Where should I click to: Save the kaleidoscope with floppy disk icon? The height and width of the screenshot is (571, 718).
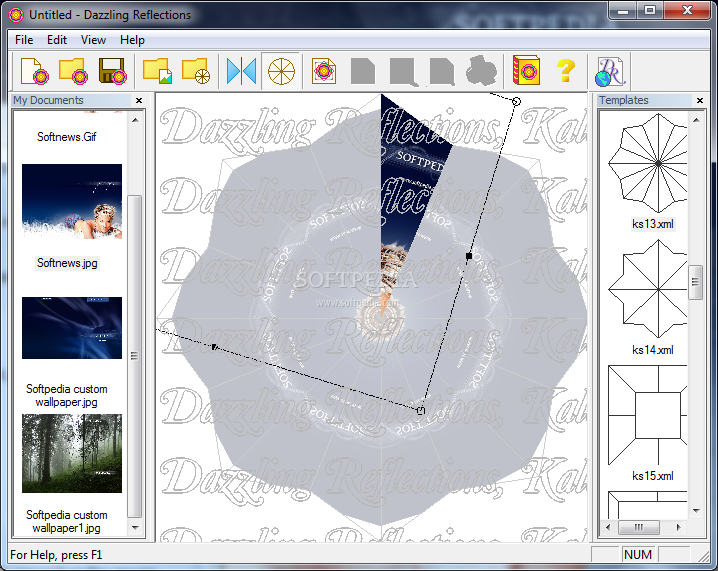coord(113,71)
